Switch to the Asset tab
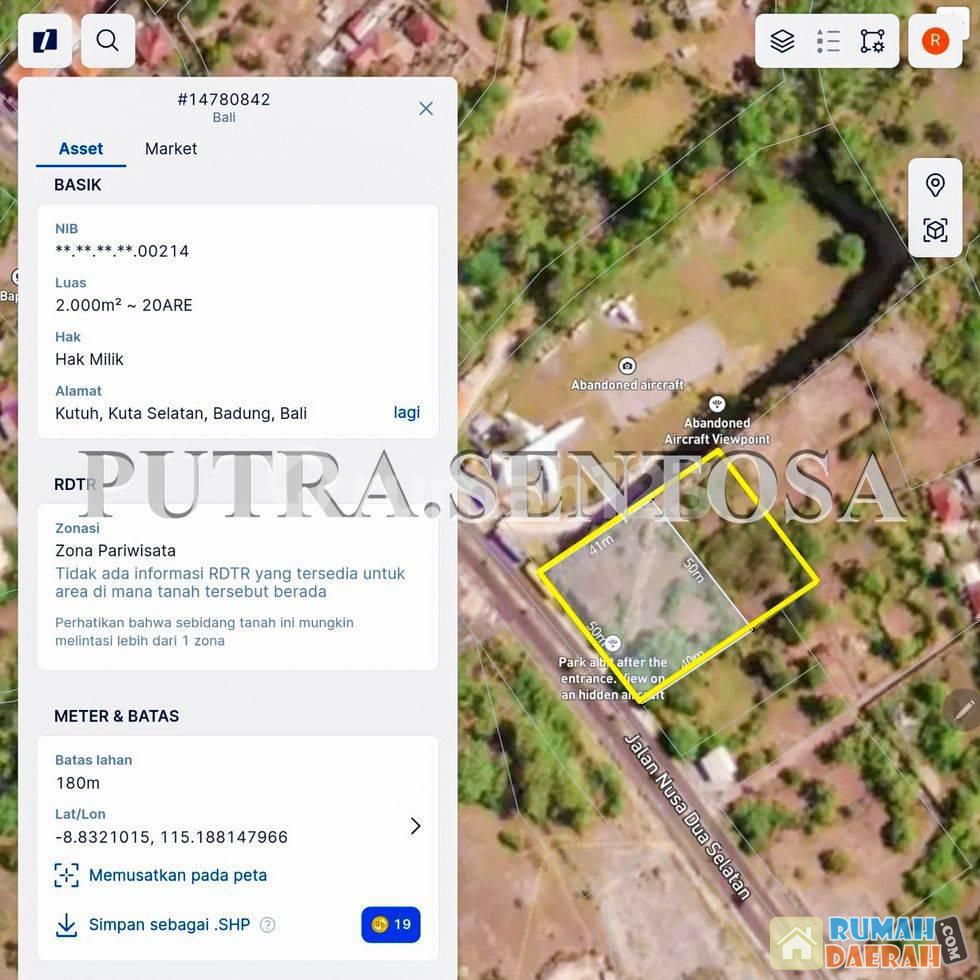Viewport: 980px width, 980px height. [x=81, y=149]
